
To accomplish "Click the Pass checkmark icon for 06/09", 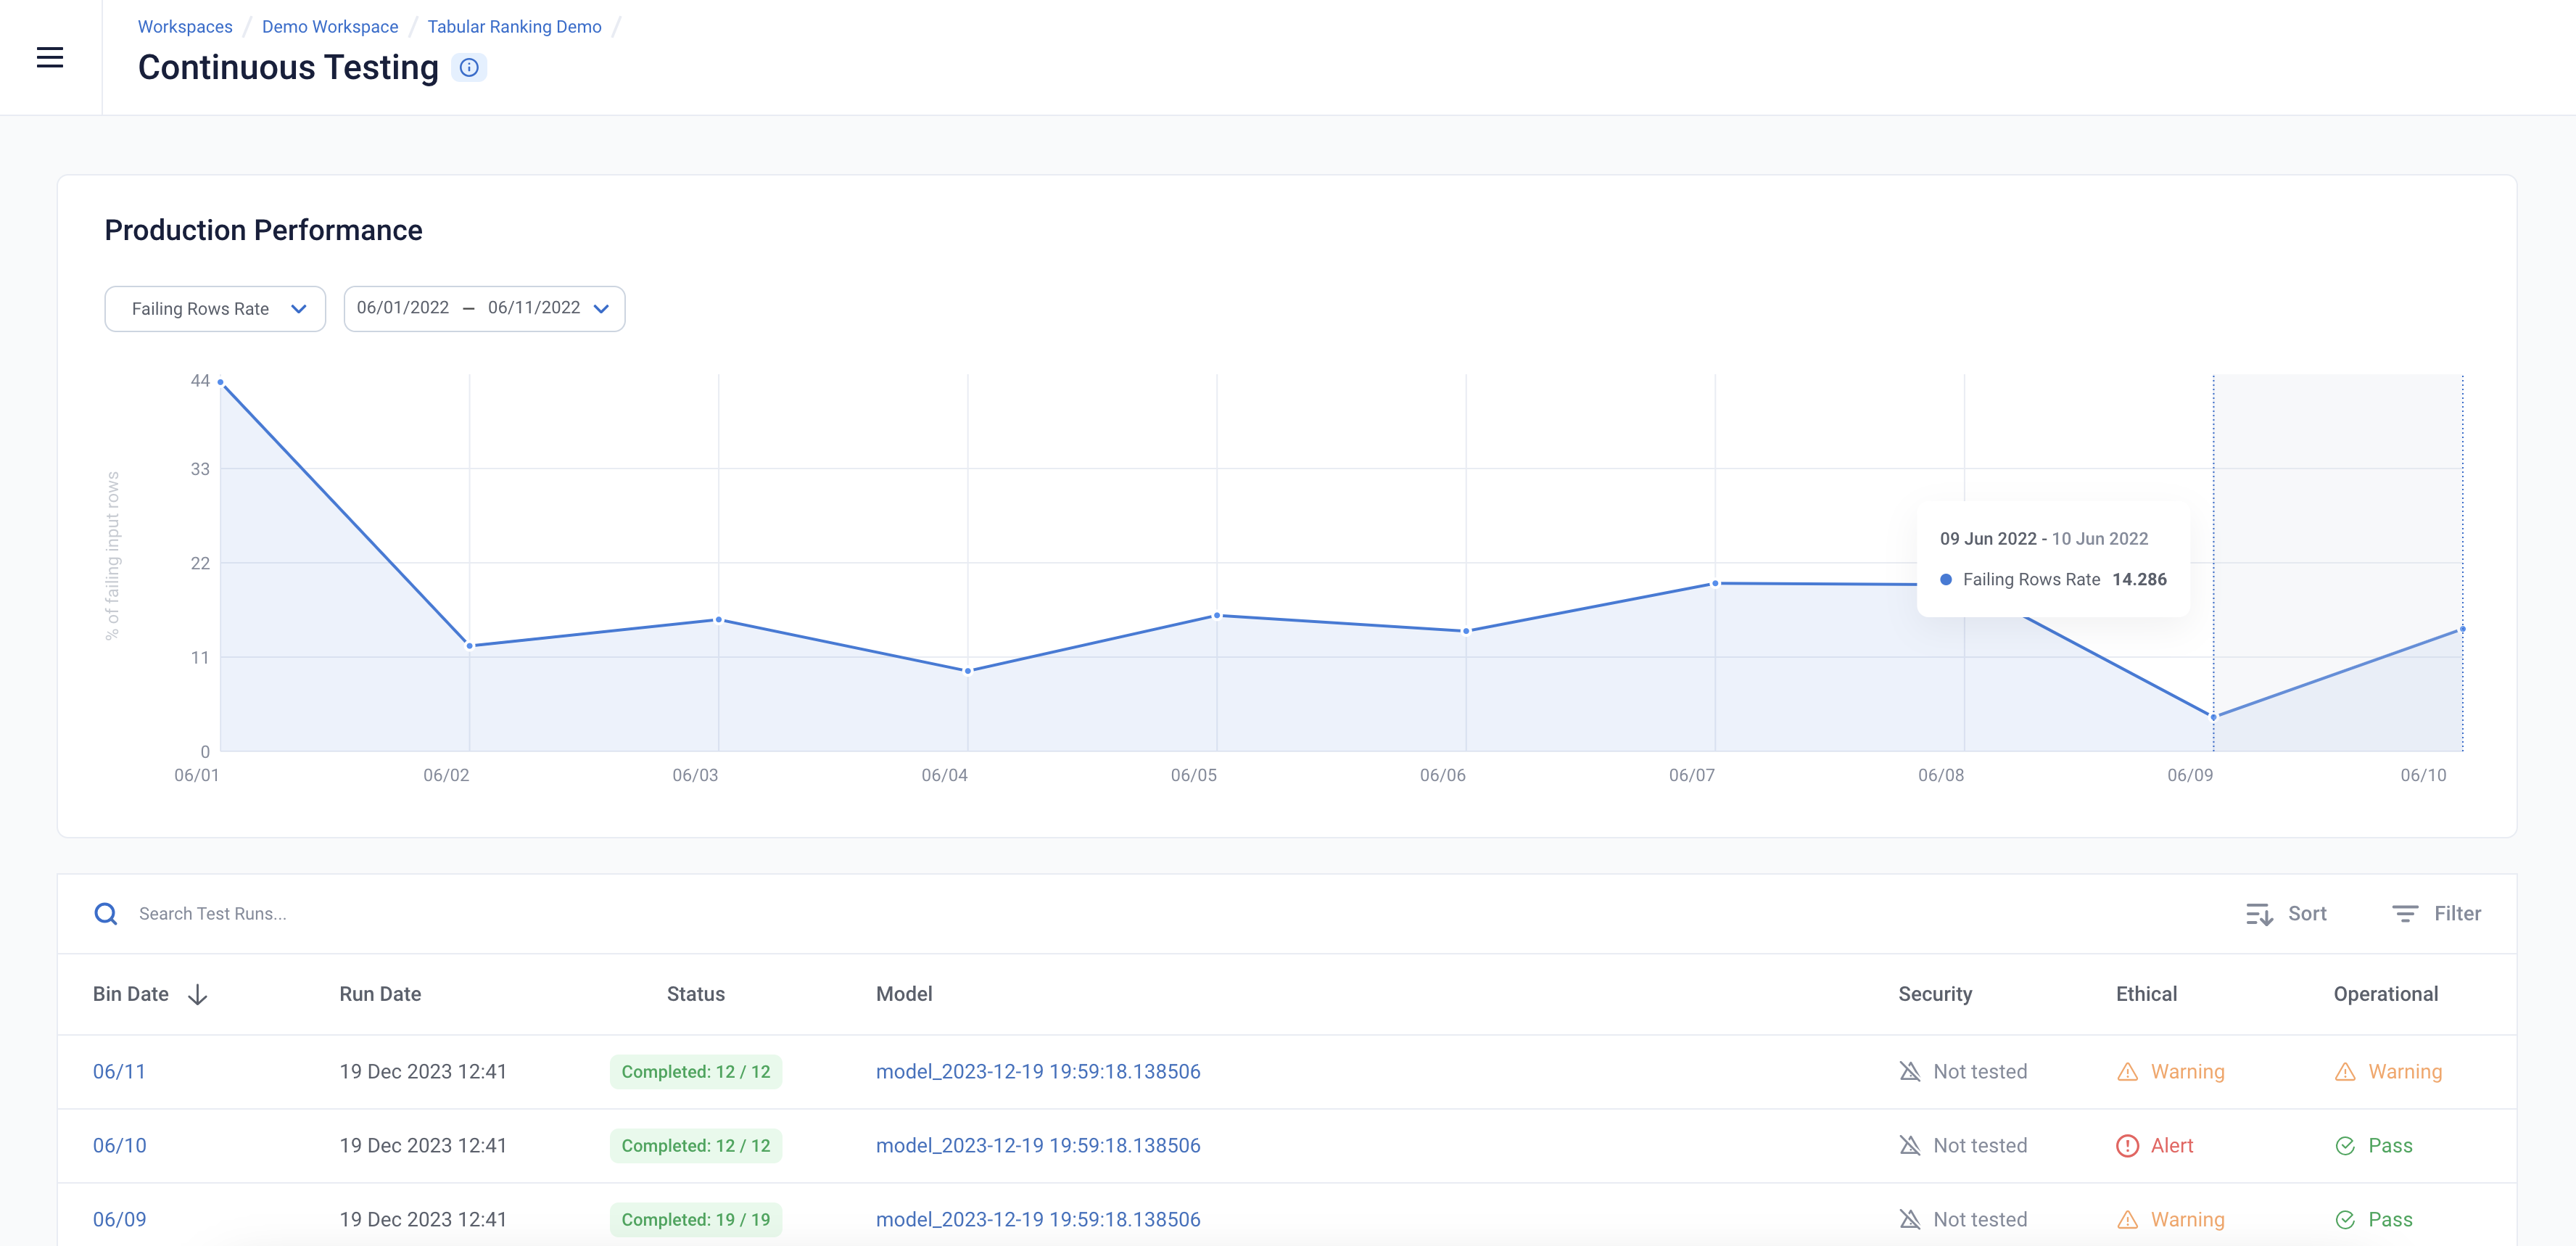I will (2345, 1220).
